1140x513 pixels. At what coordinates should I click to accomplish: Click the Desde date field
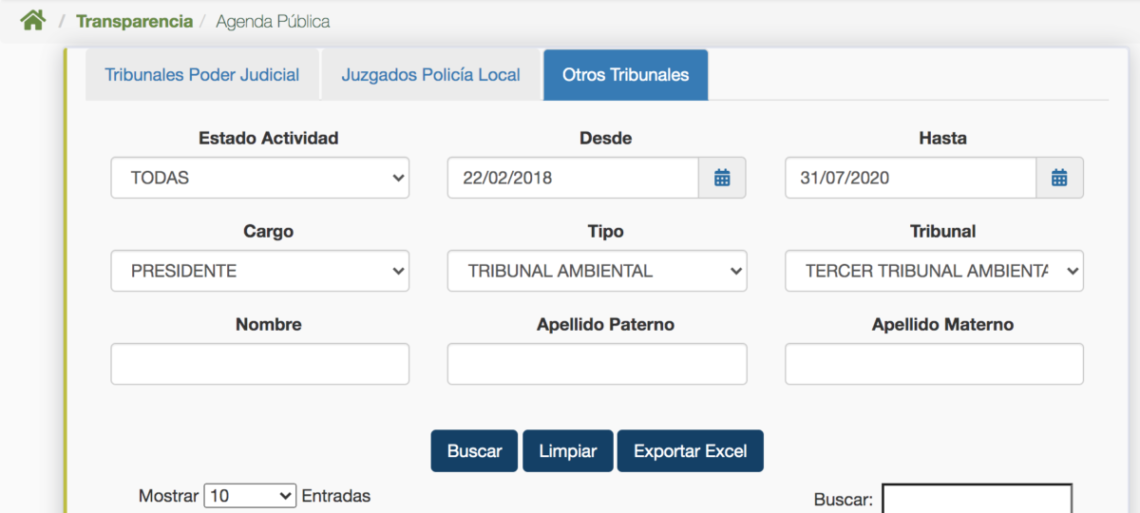572,178
